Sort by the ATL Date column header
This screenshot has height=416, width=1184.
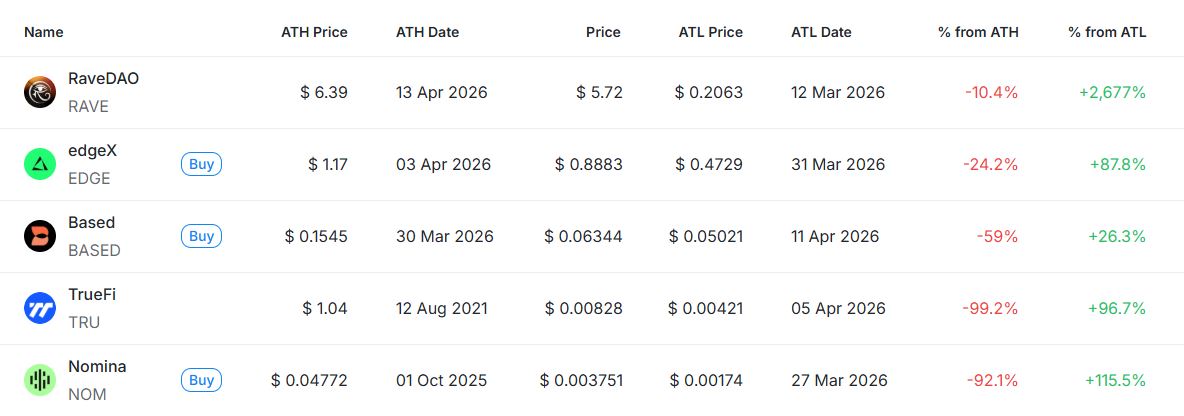tap(821, 32)
